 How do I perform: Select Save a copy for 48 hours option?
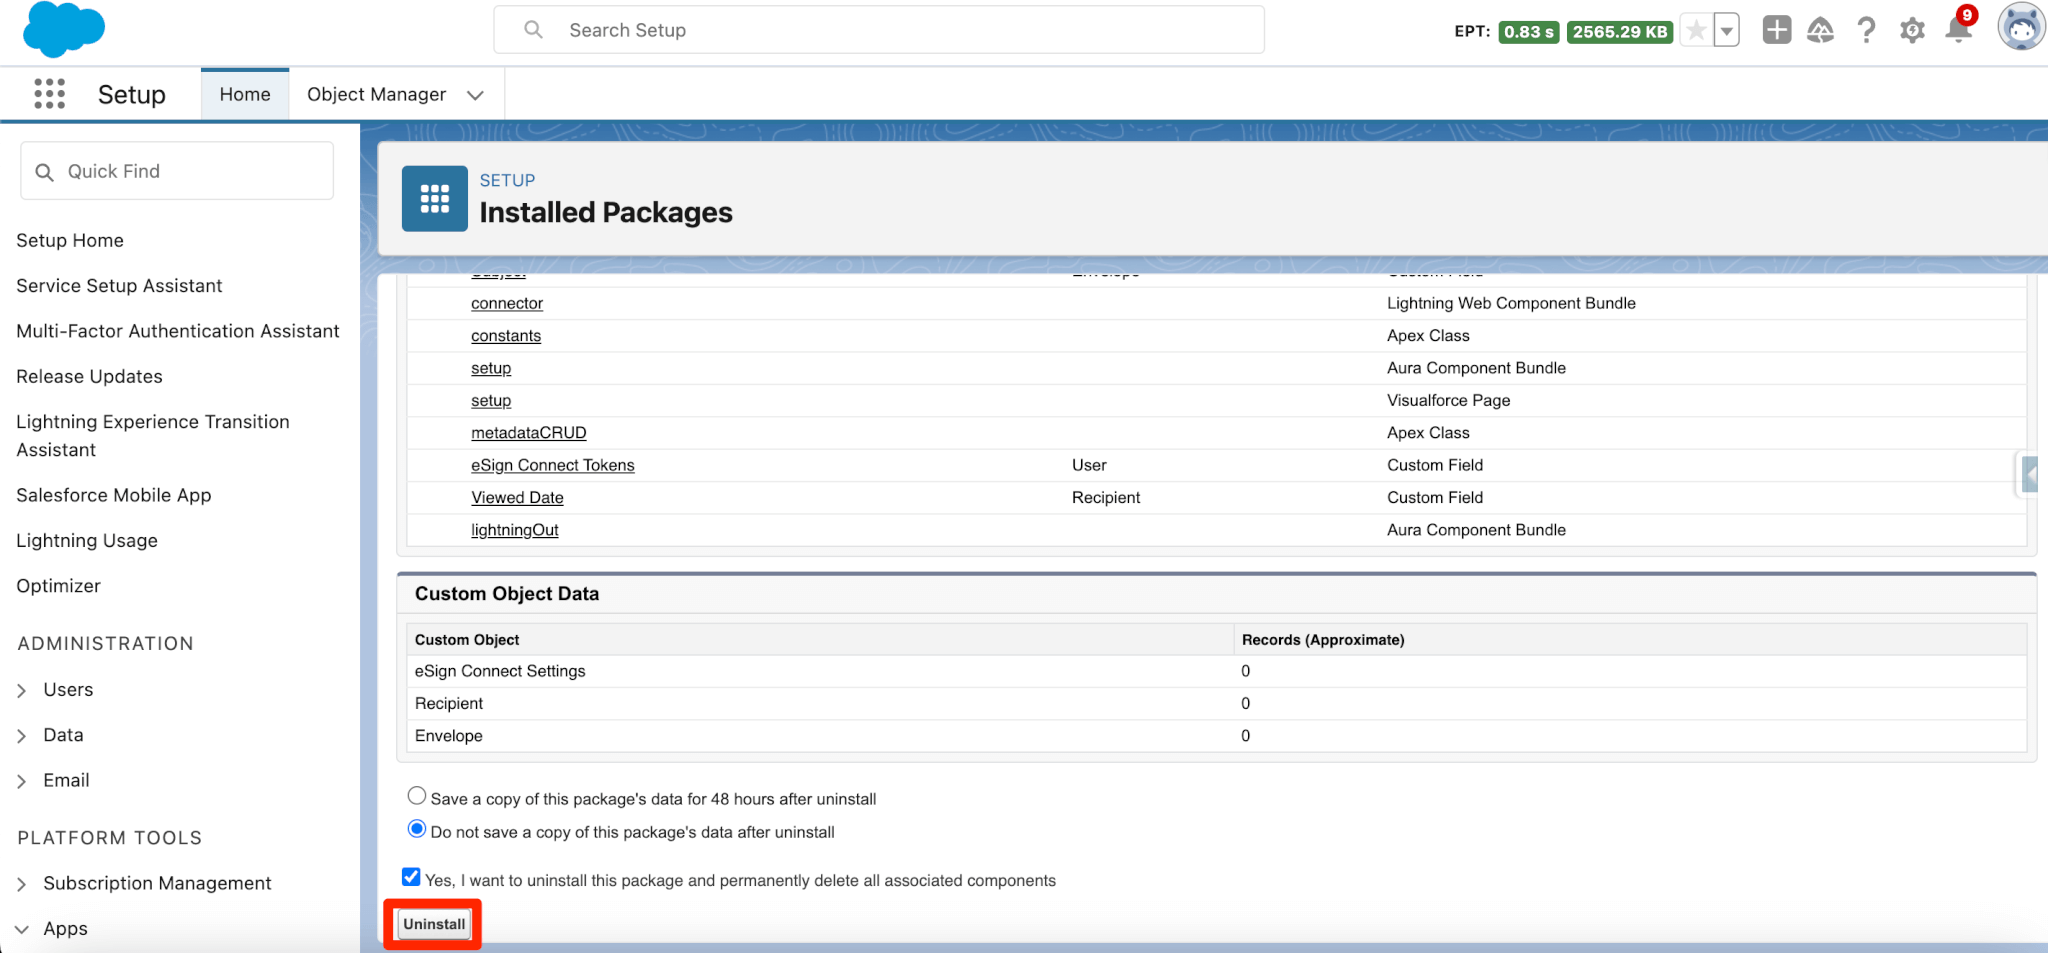coord(417,796)
